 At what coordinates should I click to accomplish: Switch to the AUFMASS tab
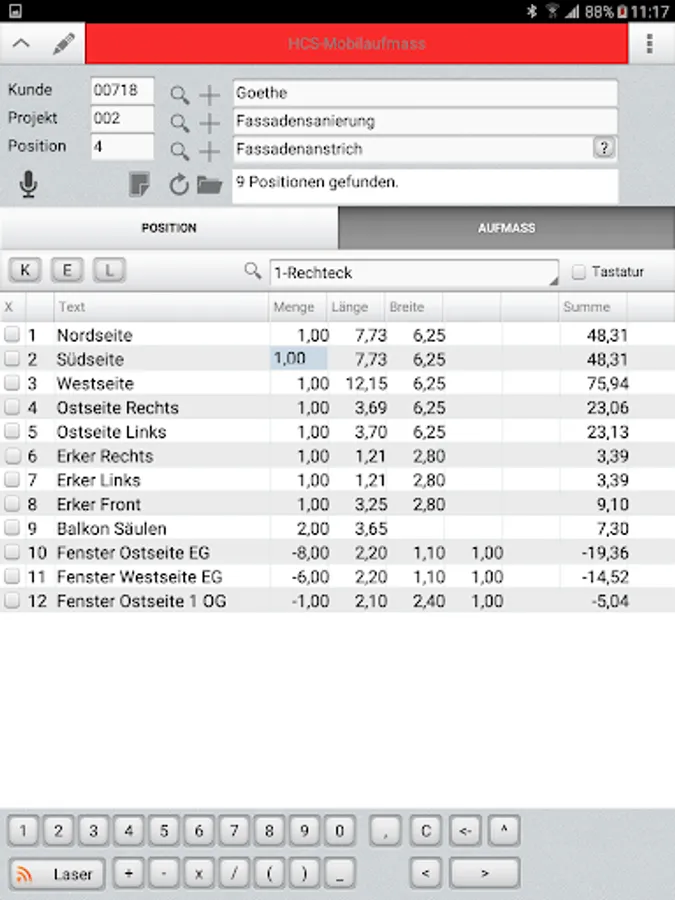(x=506, y=228)
